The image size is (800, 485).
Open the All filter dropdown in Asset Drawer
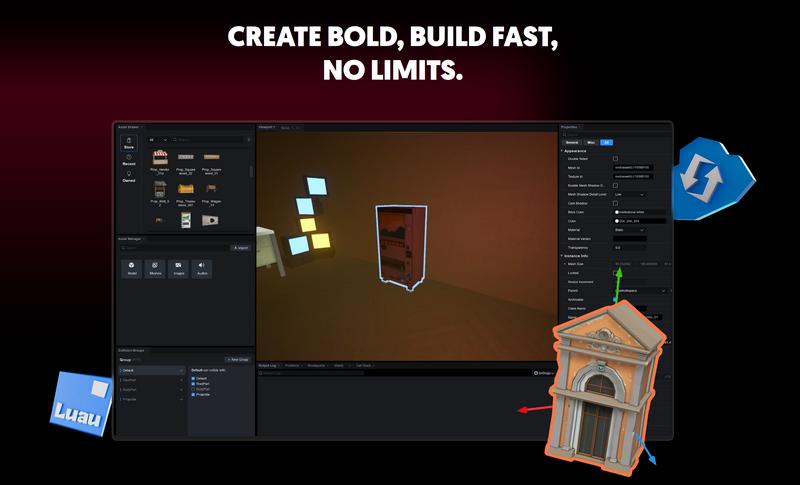click(x=158, y=139)
